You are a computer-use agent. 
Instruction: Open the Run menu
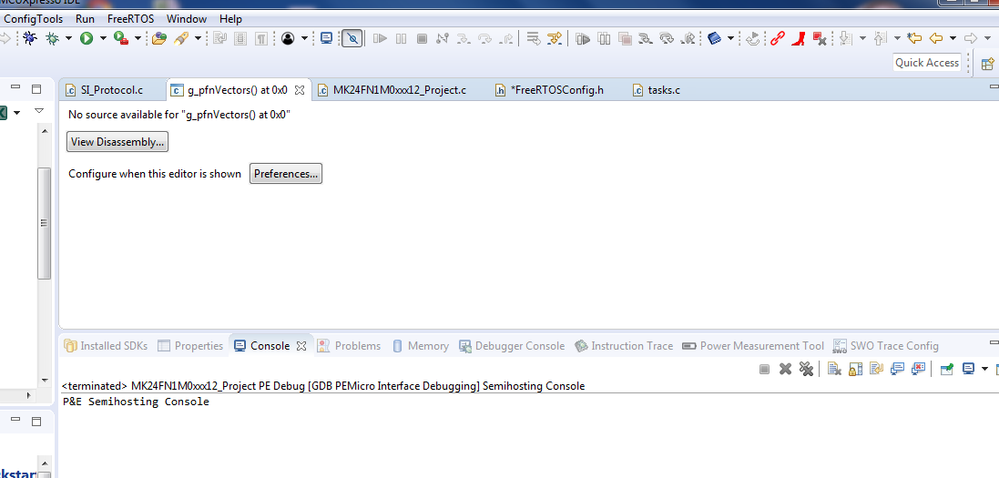(85, 19)
